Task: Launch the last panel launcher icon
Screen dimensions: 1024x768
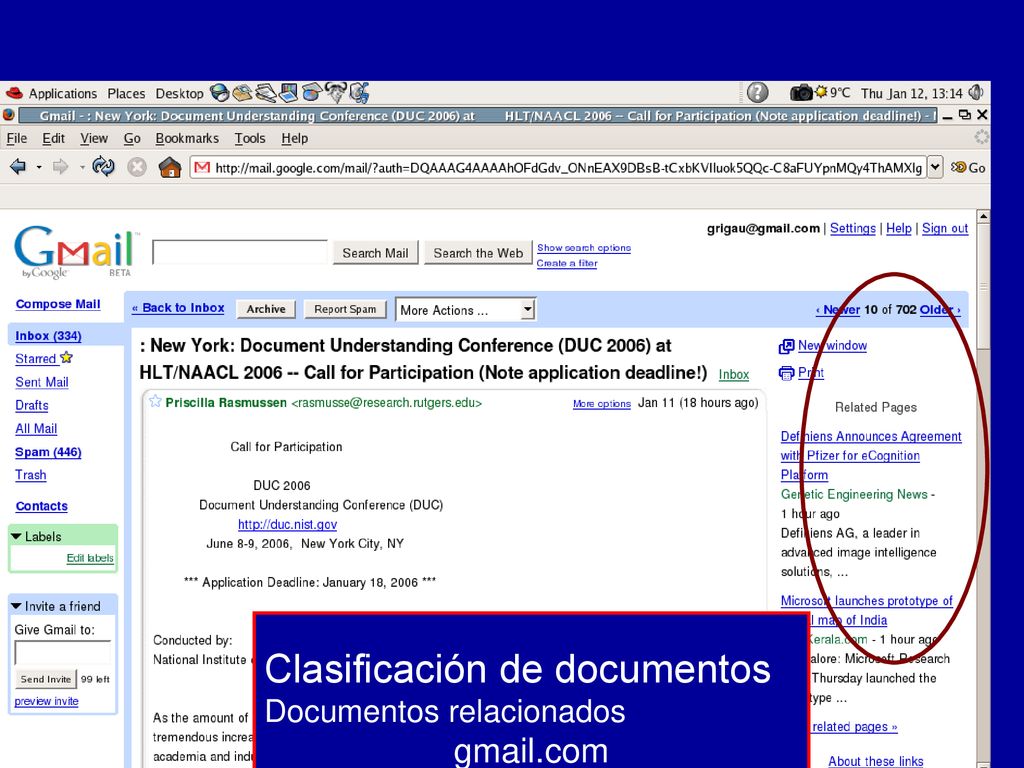Action: [x=359, y=93]
